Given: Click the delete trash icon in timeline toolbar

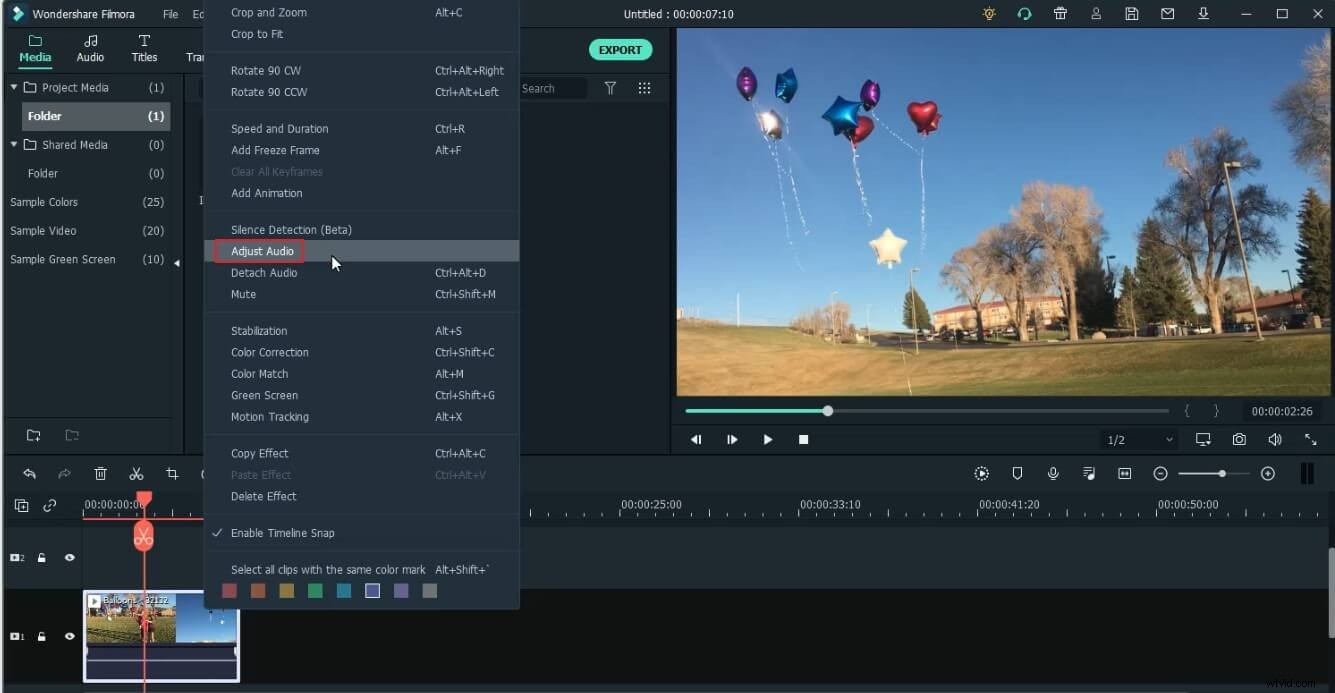Looking at the screenshot, I should [101, 474].
